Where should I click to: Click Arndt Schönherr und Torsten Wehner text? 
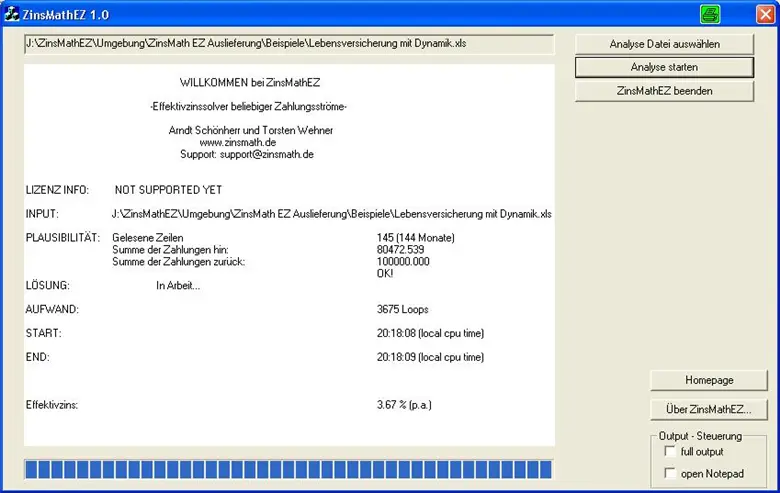(x=251, y=130)
